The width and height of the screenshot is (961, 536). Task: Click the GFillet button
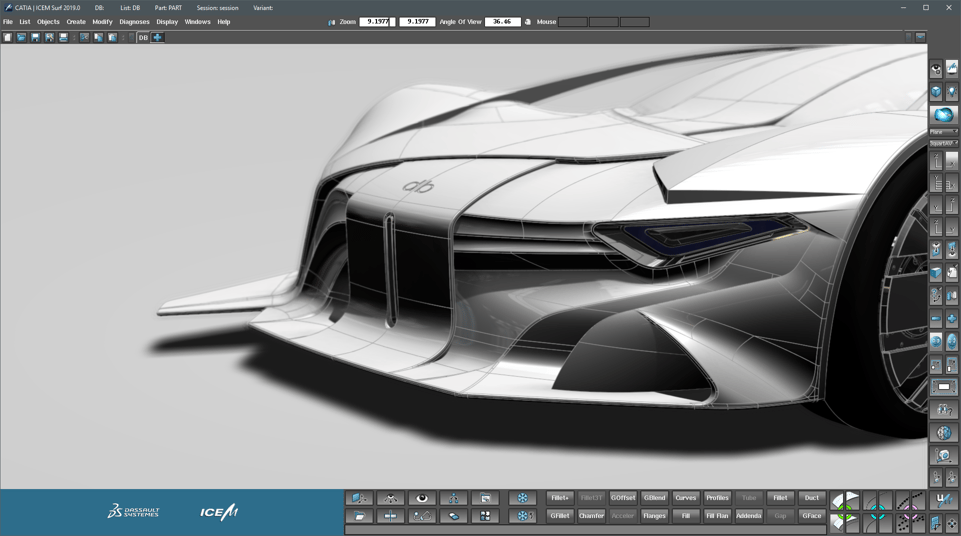559,516
